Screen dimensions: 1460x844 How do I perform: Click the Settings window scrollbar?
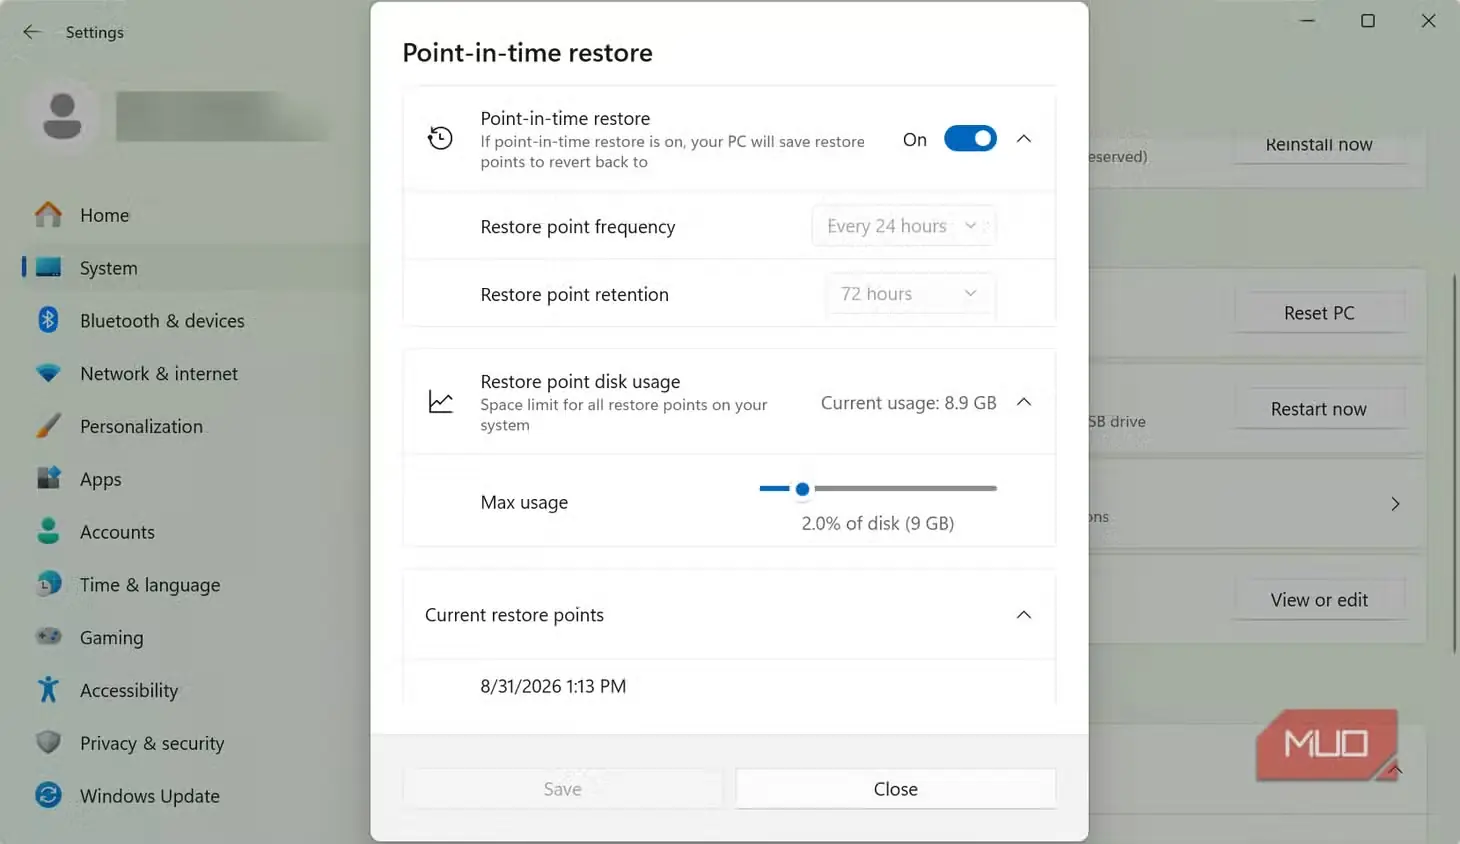click(x=1454, y=462)
